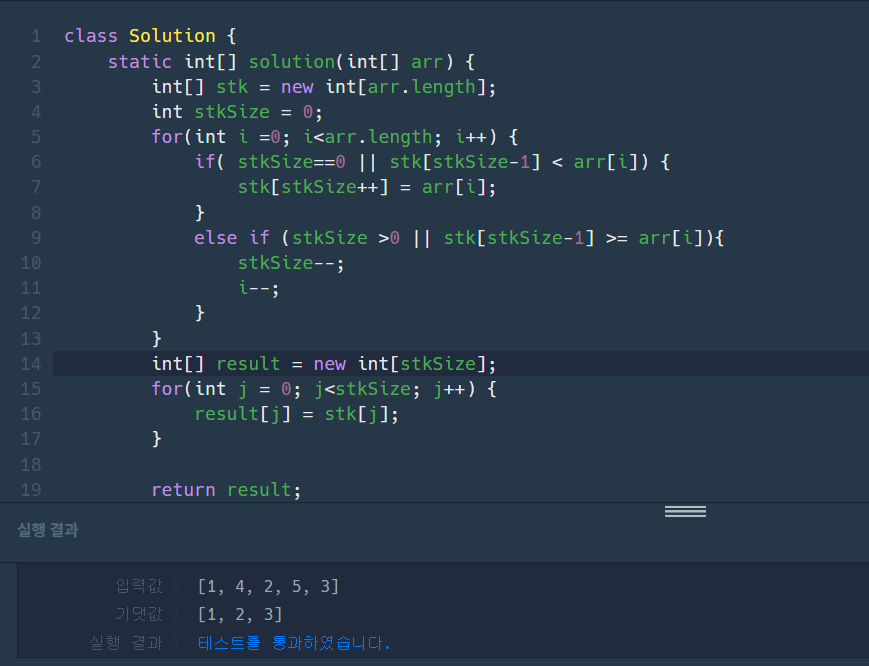Click 'static int[] solution(int[] arr) {' line
This screenshot has width=869, height=666.
coord(291,62)
